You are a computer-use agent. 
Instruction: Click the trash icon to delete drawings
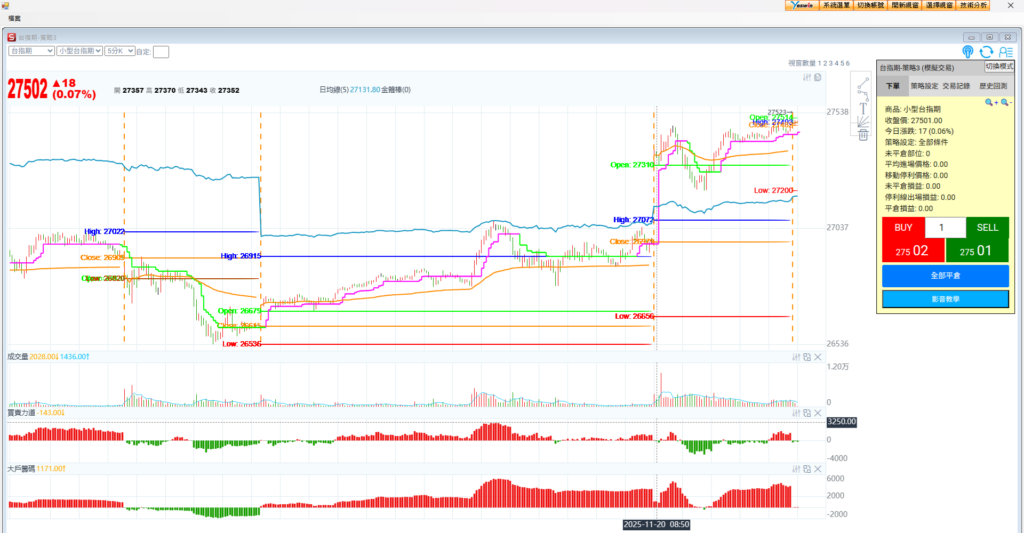[x=863, y=135]
